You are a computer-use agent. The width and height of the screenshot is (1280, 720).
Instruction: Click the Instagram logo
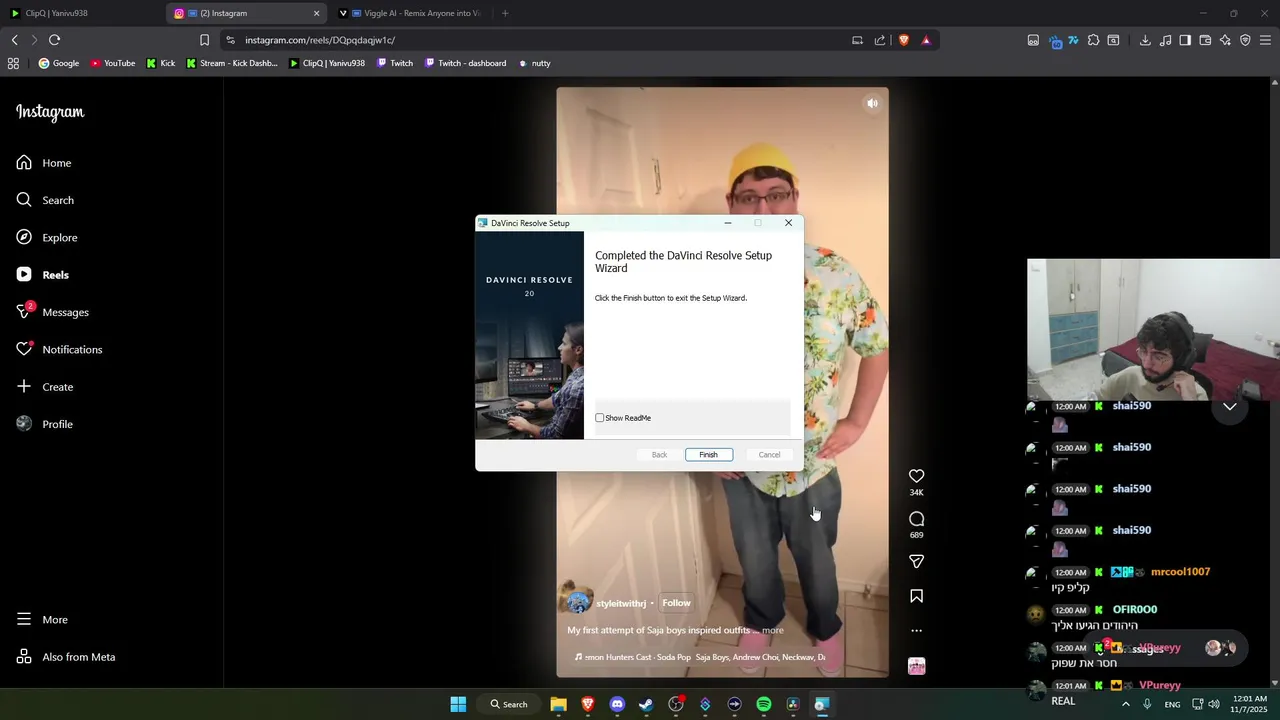[50, 112]
